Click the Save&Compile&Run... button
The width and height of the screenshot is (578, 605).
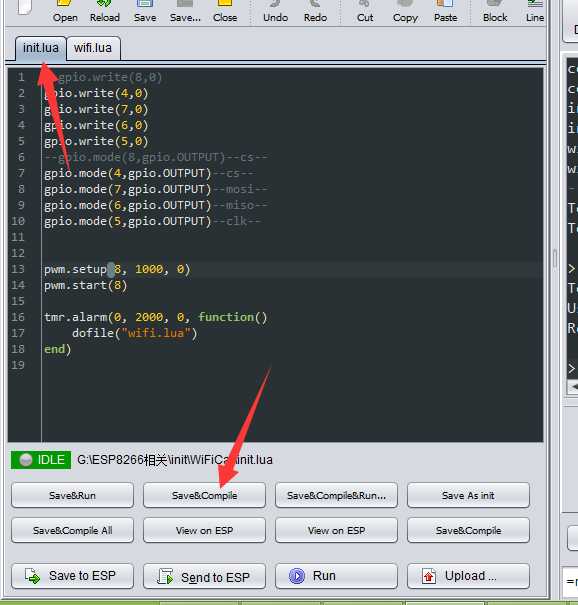(336, 495)
